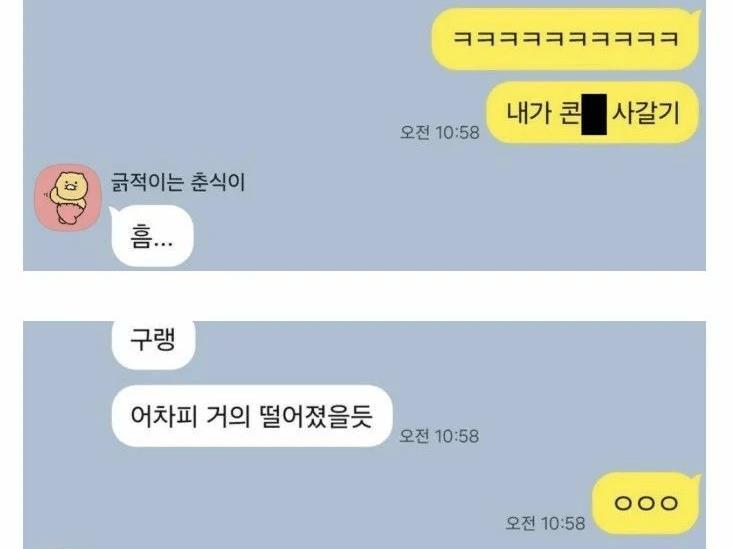Open the Choonsik profile picture
This screenshot has height=549, width=733.
pos(68,197)
